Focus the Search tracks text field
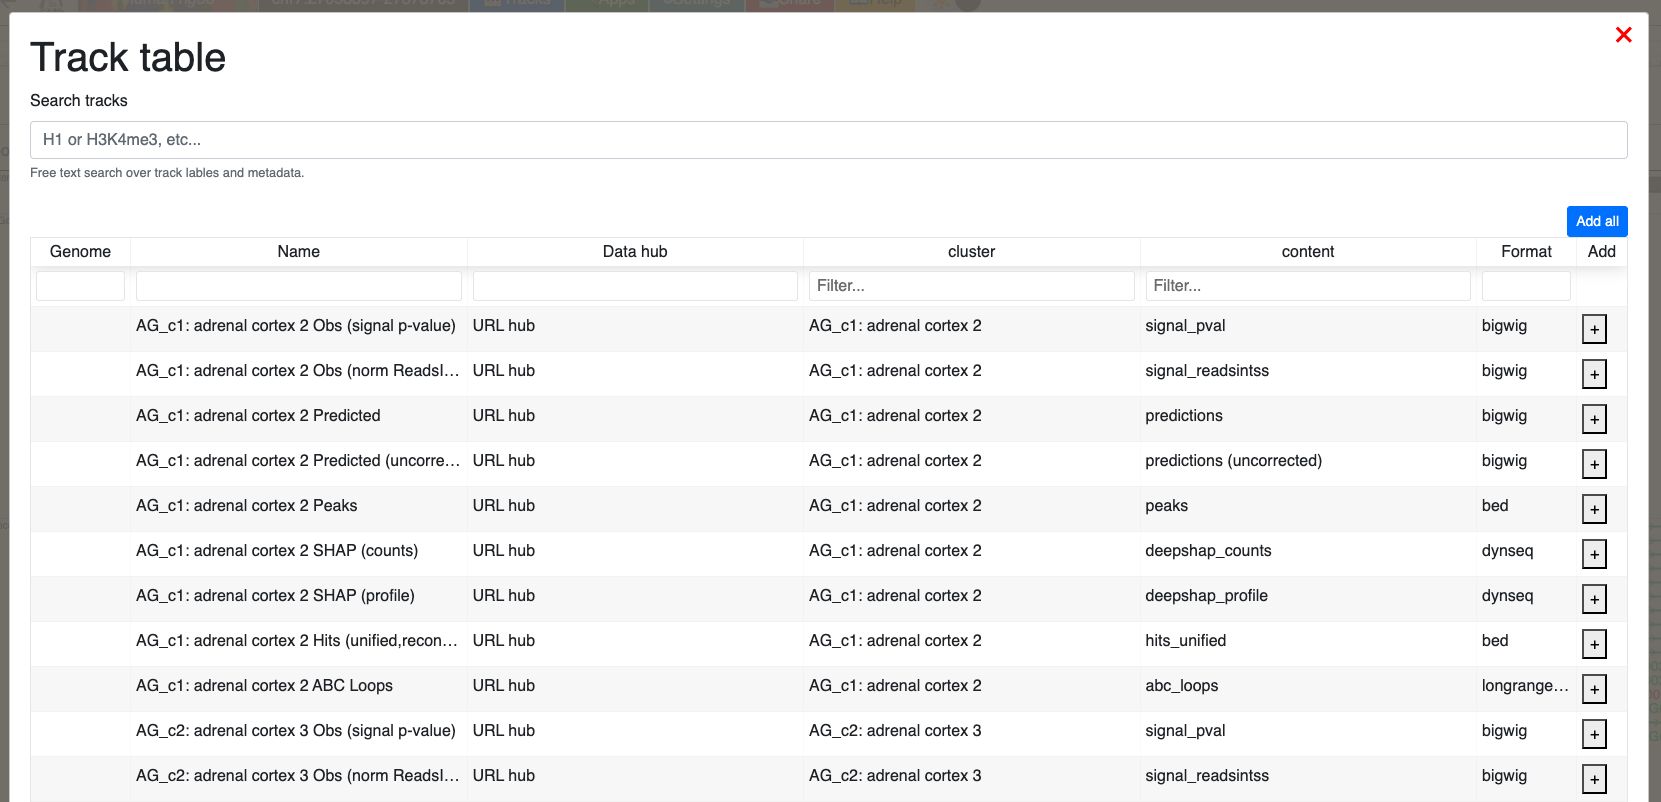 click(x=828, y=140)
